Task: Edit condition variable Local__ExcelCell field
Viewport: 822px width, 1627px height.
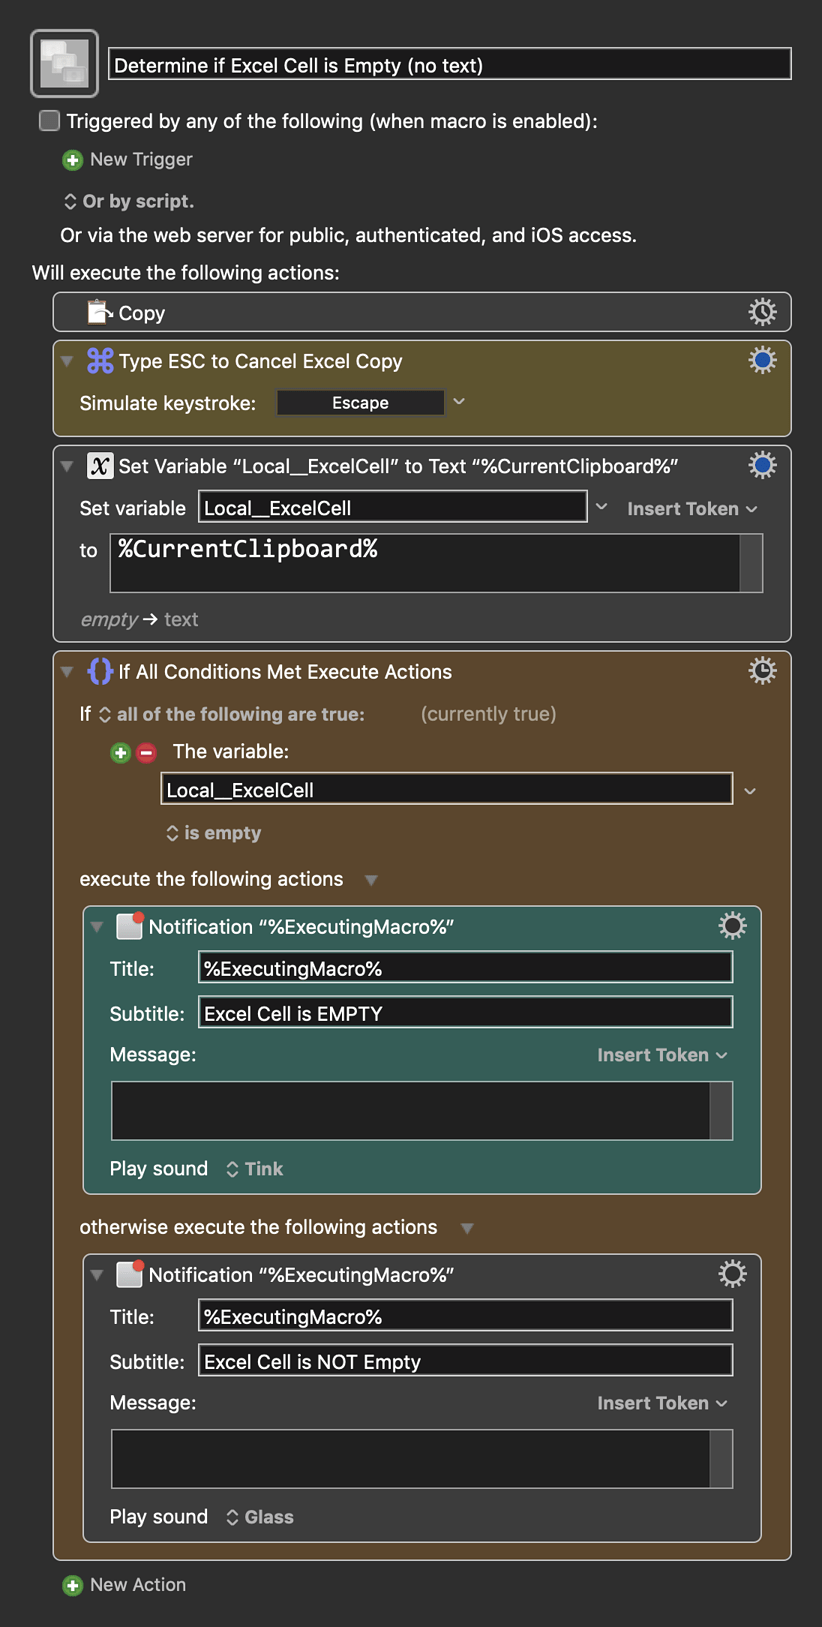Action: click(x=446, y=789)
